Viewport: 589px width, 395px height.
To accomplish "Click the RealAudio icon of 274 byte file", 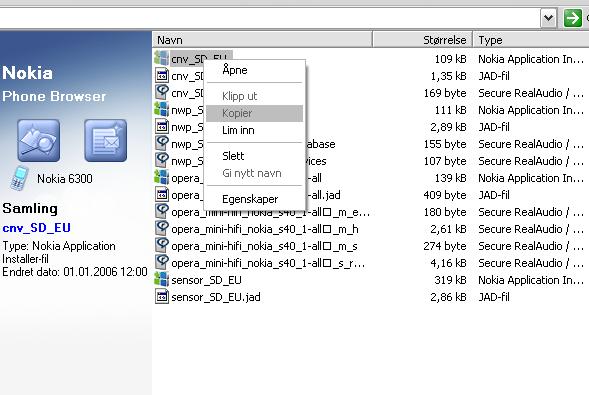I will [162, 245].
